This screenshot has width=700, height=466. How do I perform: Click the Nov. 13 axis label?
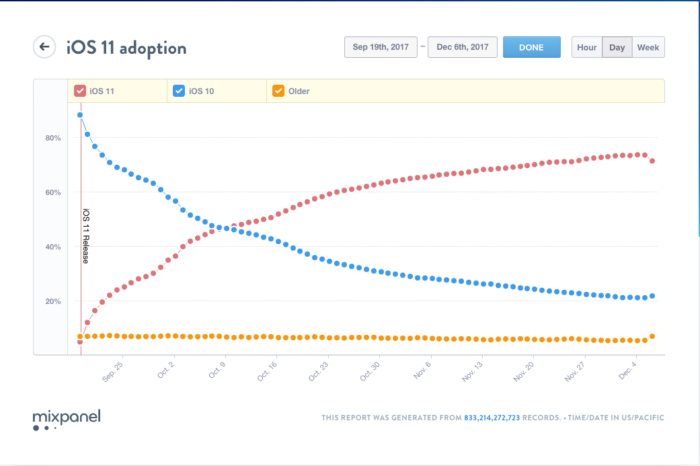(472, 371)
